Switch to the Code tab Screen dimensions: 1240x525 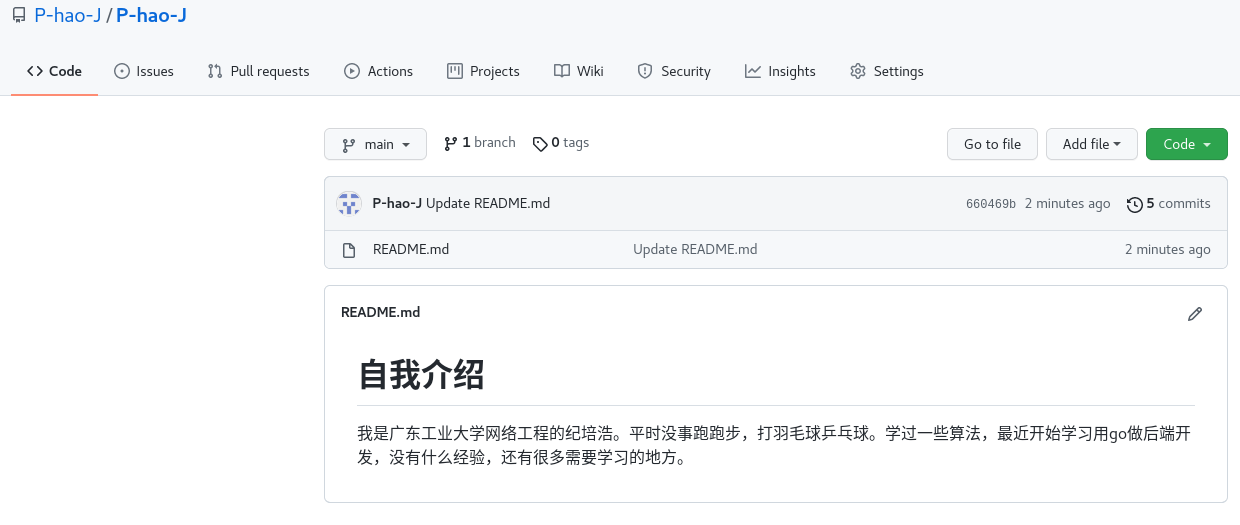tap(54, 71)
